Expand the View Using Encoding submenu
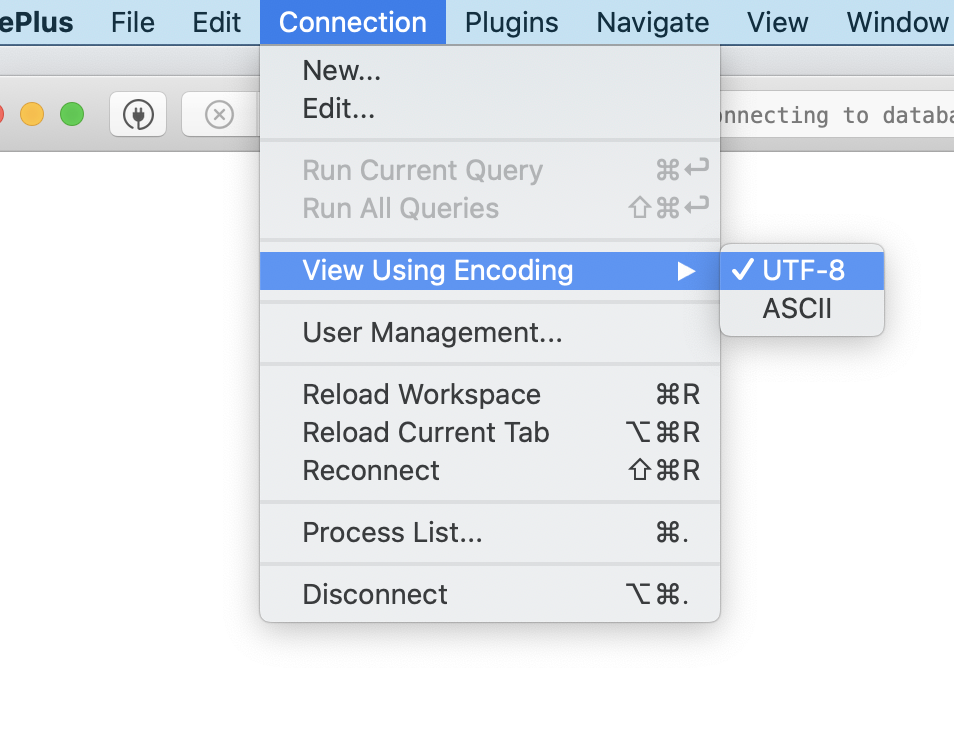The height and width of the screenshot is (736, 954). [438, 270]
